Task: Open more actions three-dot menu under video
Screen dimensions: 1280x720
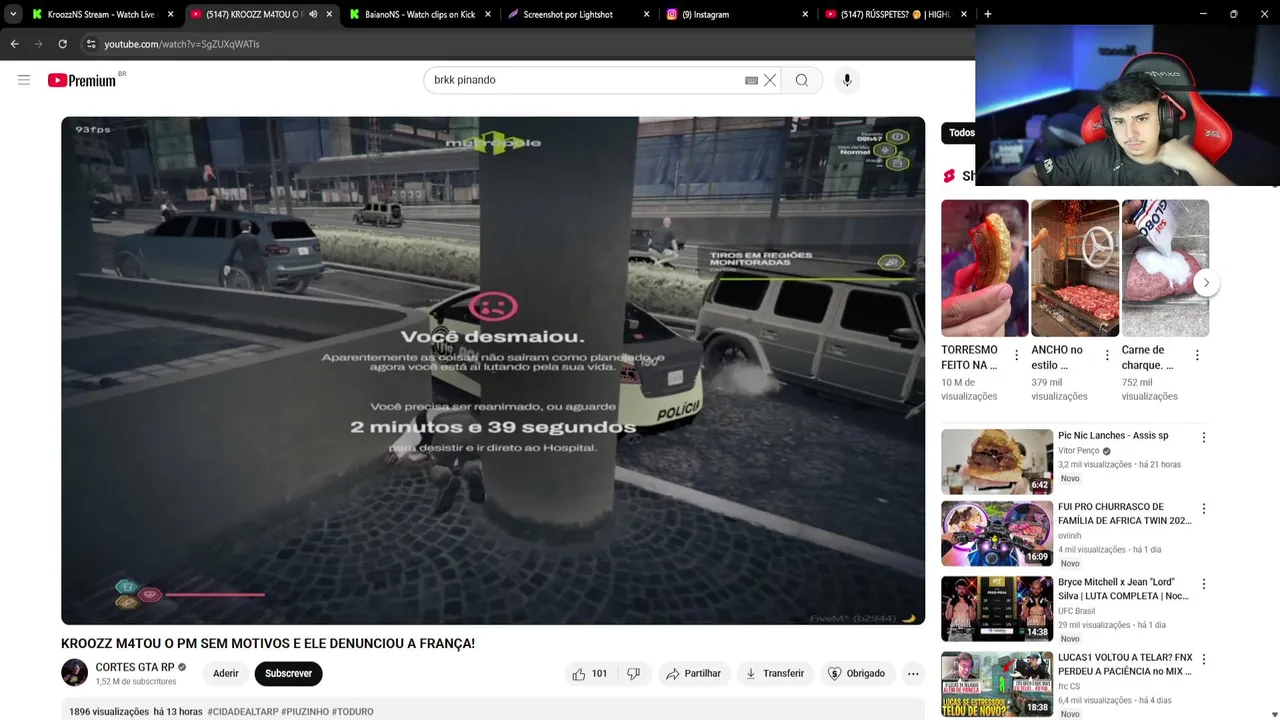Action: click(913, 673)
